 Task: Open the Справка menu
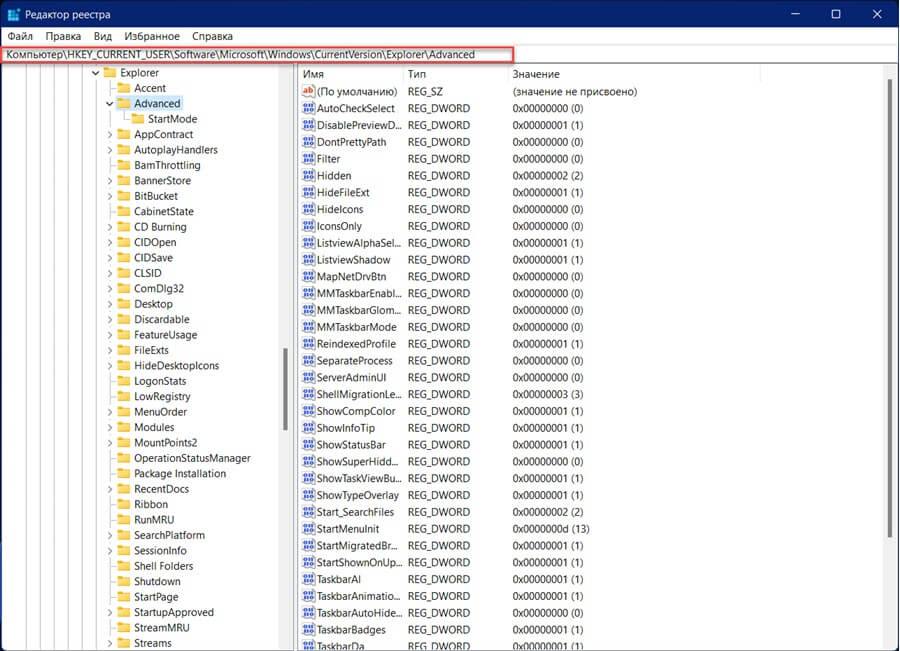(x=212, y=36)
